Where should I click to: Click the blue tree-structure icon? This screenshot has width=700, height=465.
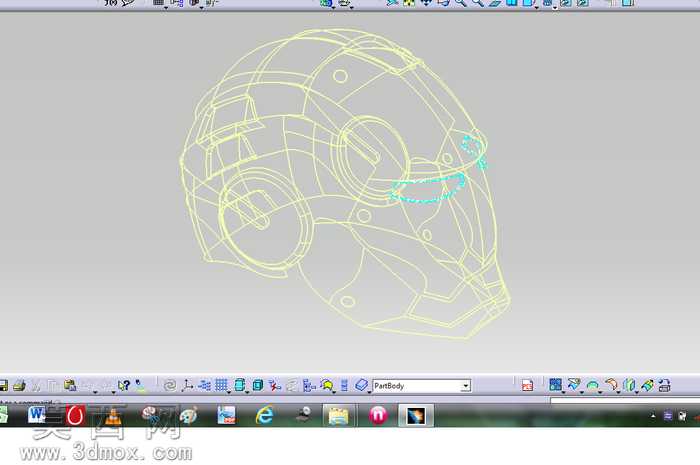(309, 385)
